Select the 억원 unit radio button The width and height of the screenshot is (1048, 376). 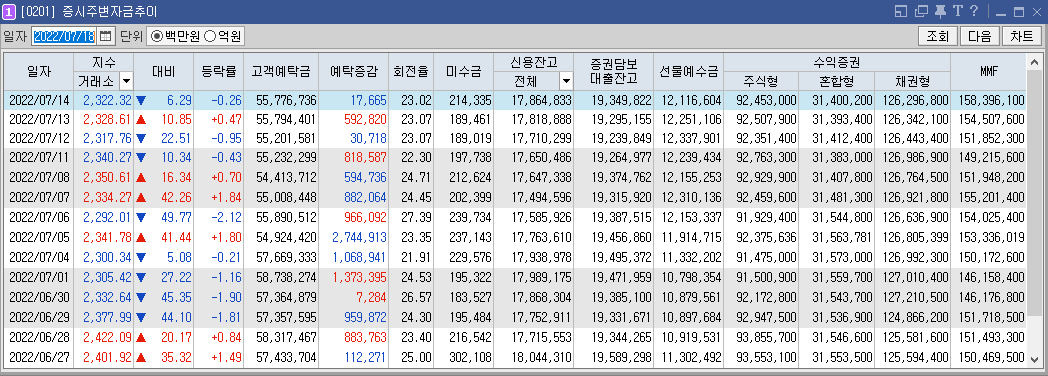pyautogui.click(x=209, y=36)
